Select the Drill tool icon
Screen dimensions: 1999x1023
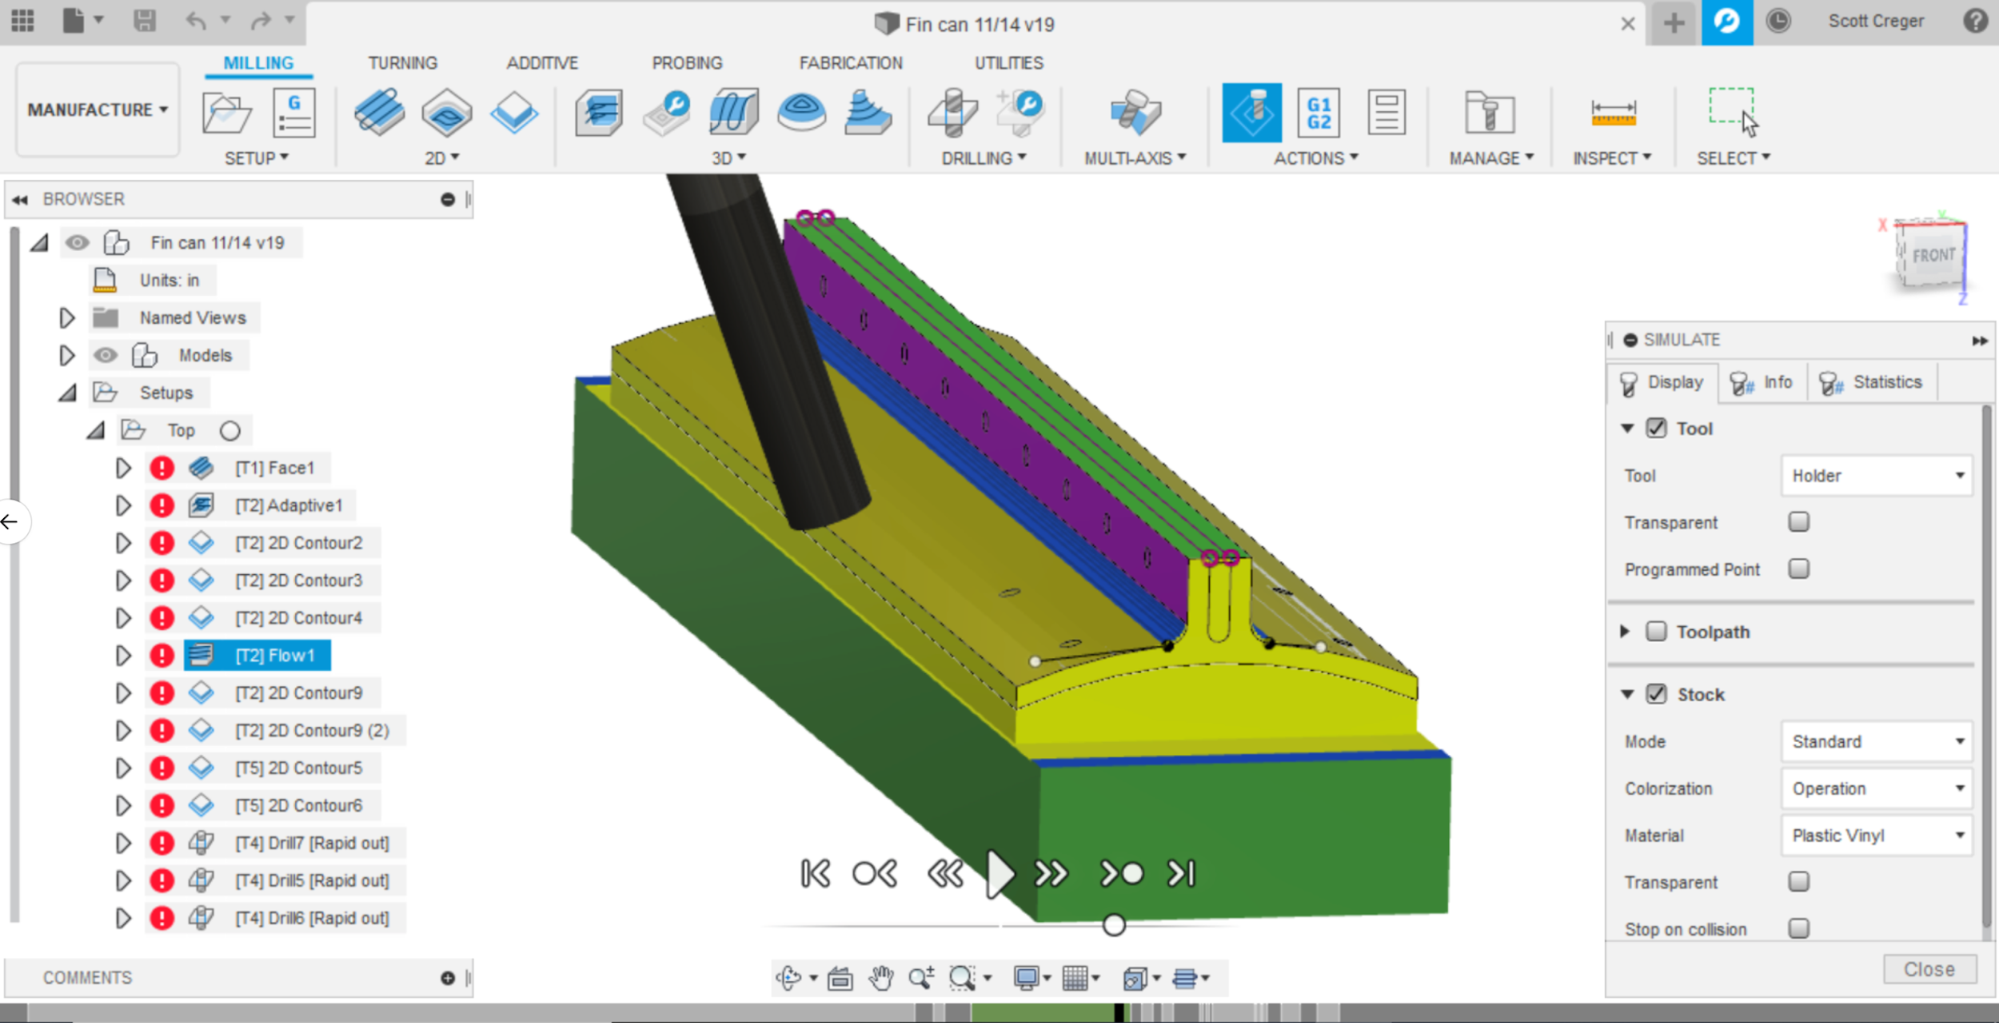tap(952, 113)
